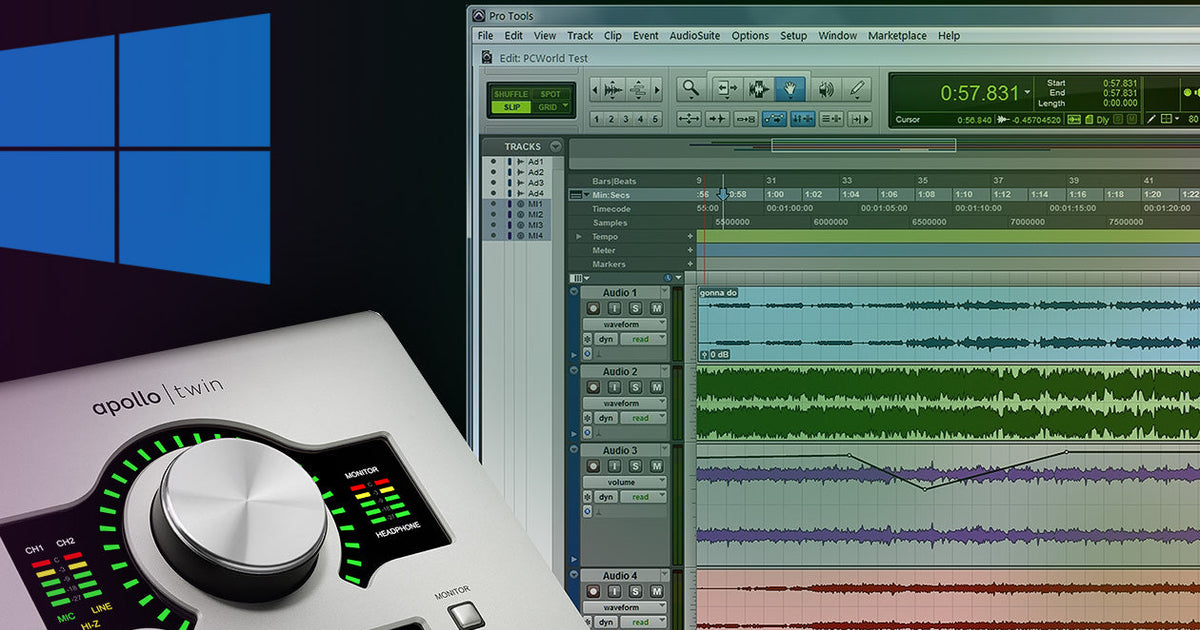Image resolution: width=1200 pixels, height=630 pixels.
Task: Enable Shuffle edit mode
Action: 511,94
